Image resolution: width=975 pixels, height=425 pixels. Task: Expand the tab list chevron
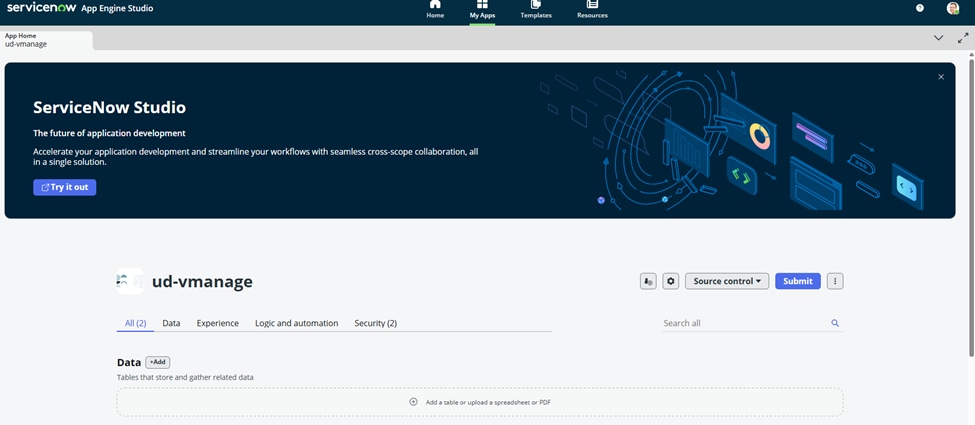938,38
